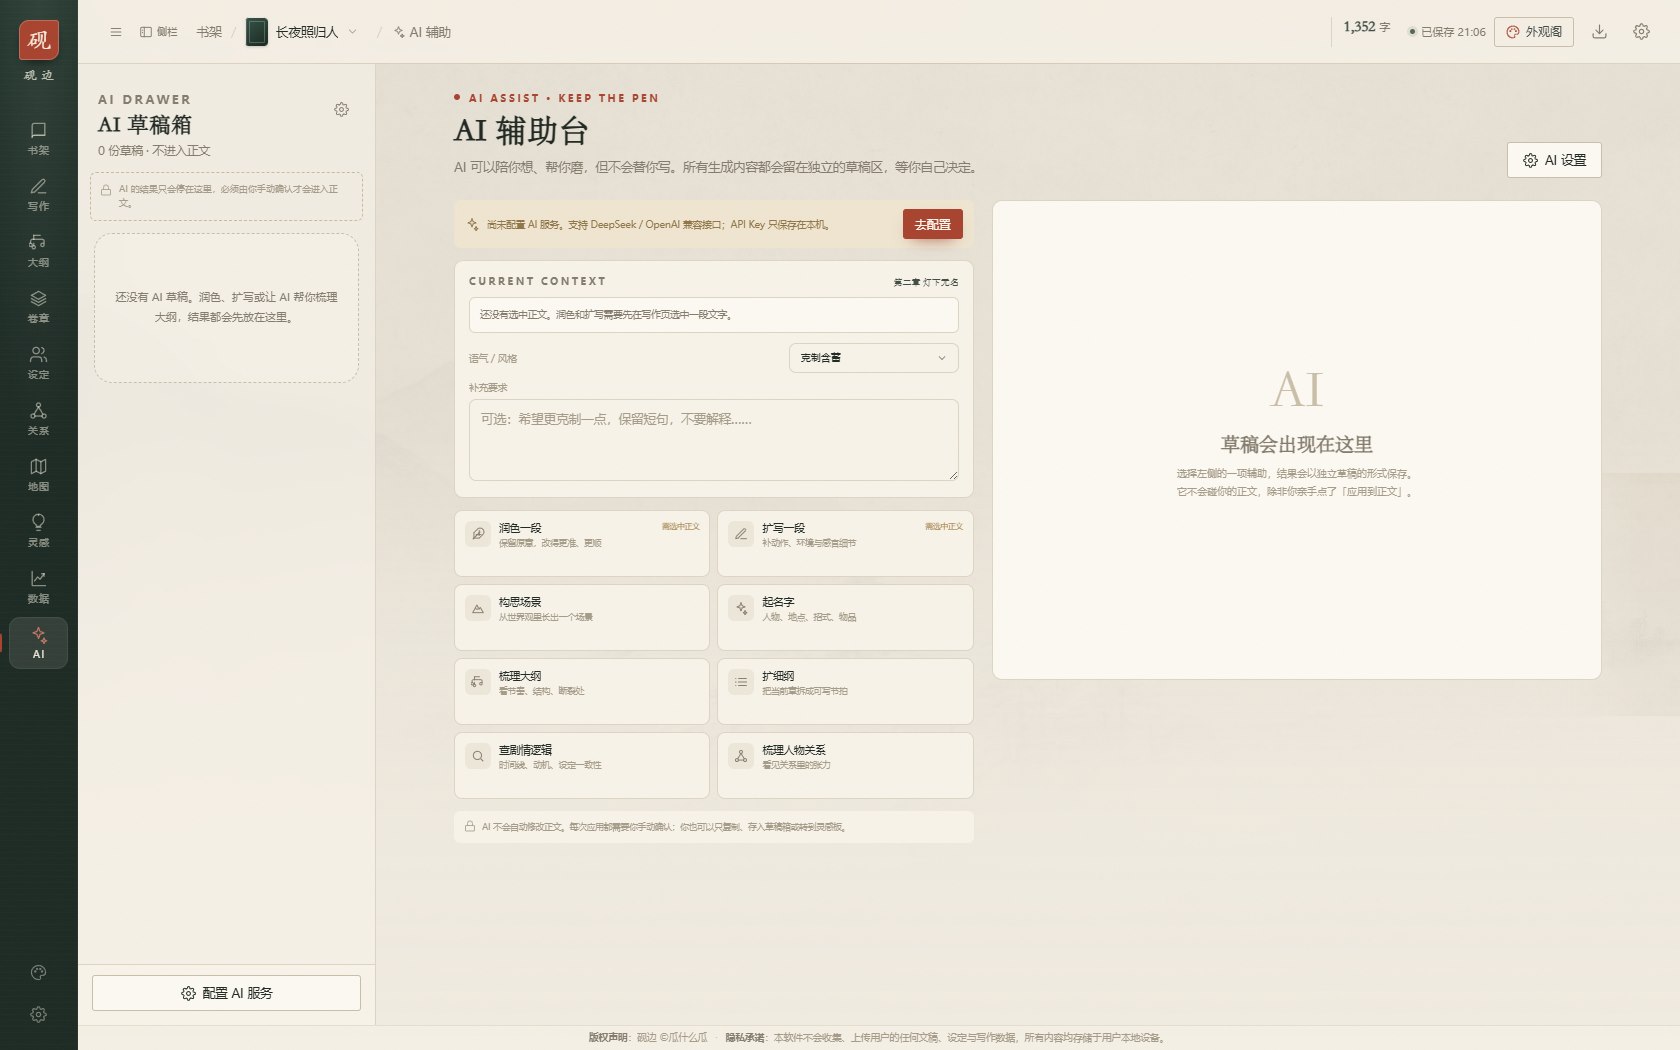The width and height of the screenshot is (1680, 1050).
Task: Expand the 长夜照归人 book dropdown
Action: click(302, 32)
